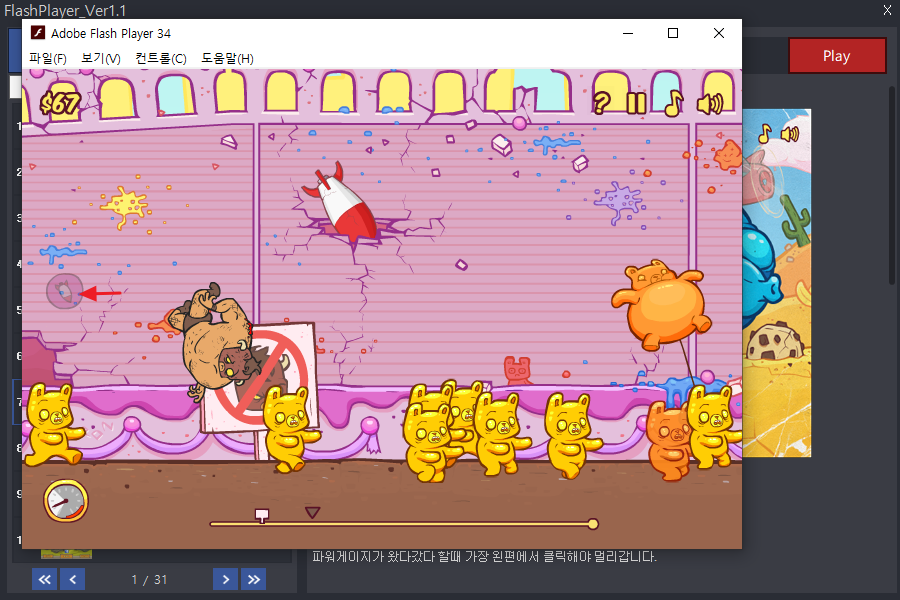Open the 컨트롤(C) menu
The image size is (900, 600).
[161, 59]
